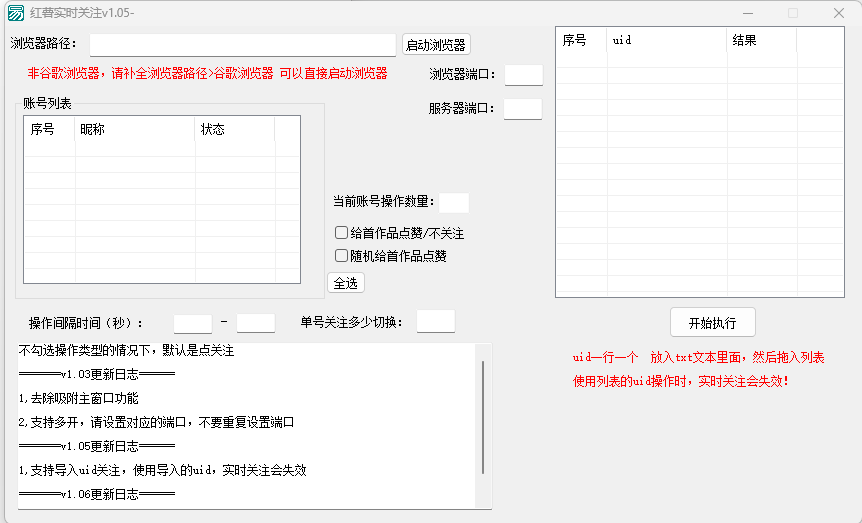Click the 服务器端口 input box
This screenshot has width=862, height=523.
pyautogui.click(x=523, y=109)
